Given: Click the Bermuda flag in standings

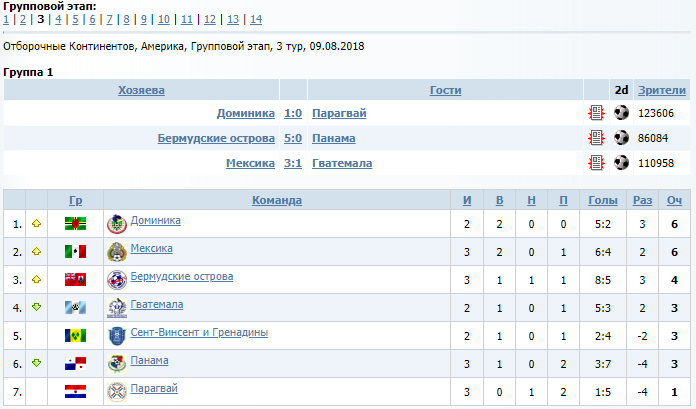Looking at the screenshot, I should (75, 280).
